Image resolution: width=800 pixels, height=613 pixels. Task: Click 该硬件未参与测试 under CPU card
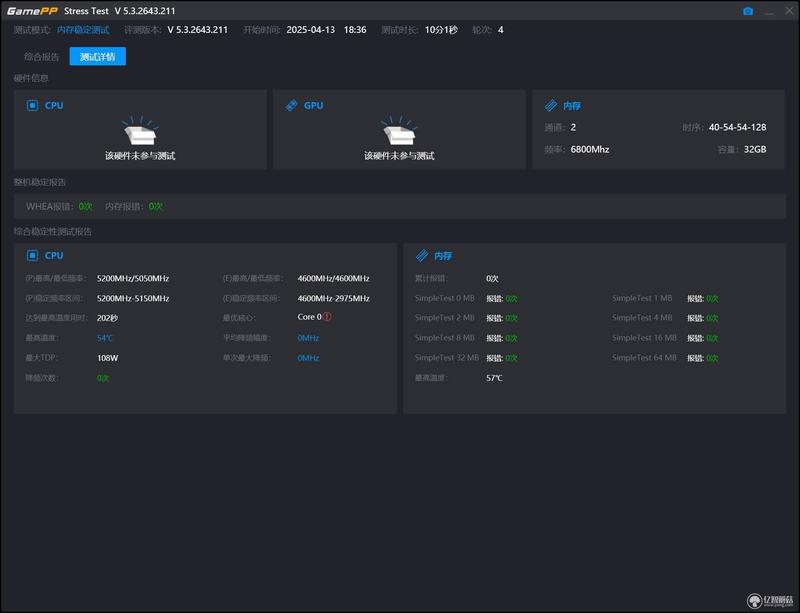tap(140, 156)
